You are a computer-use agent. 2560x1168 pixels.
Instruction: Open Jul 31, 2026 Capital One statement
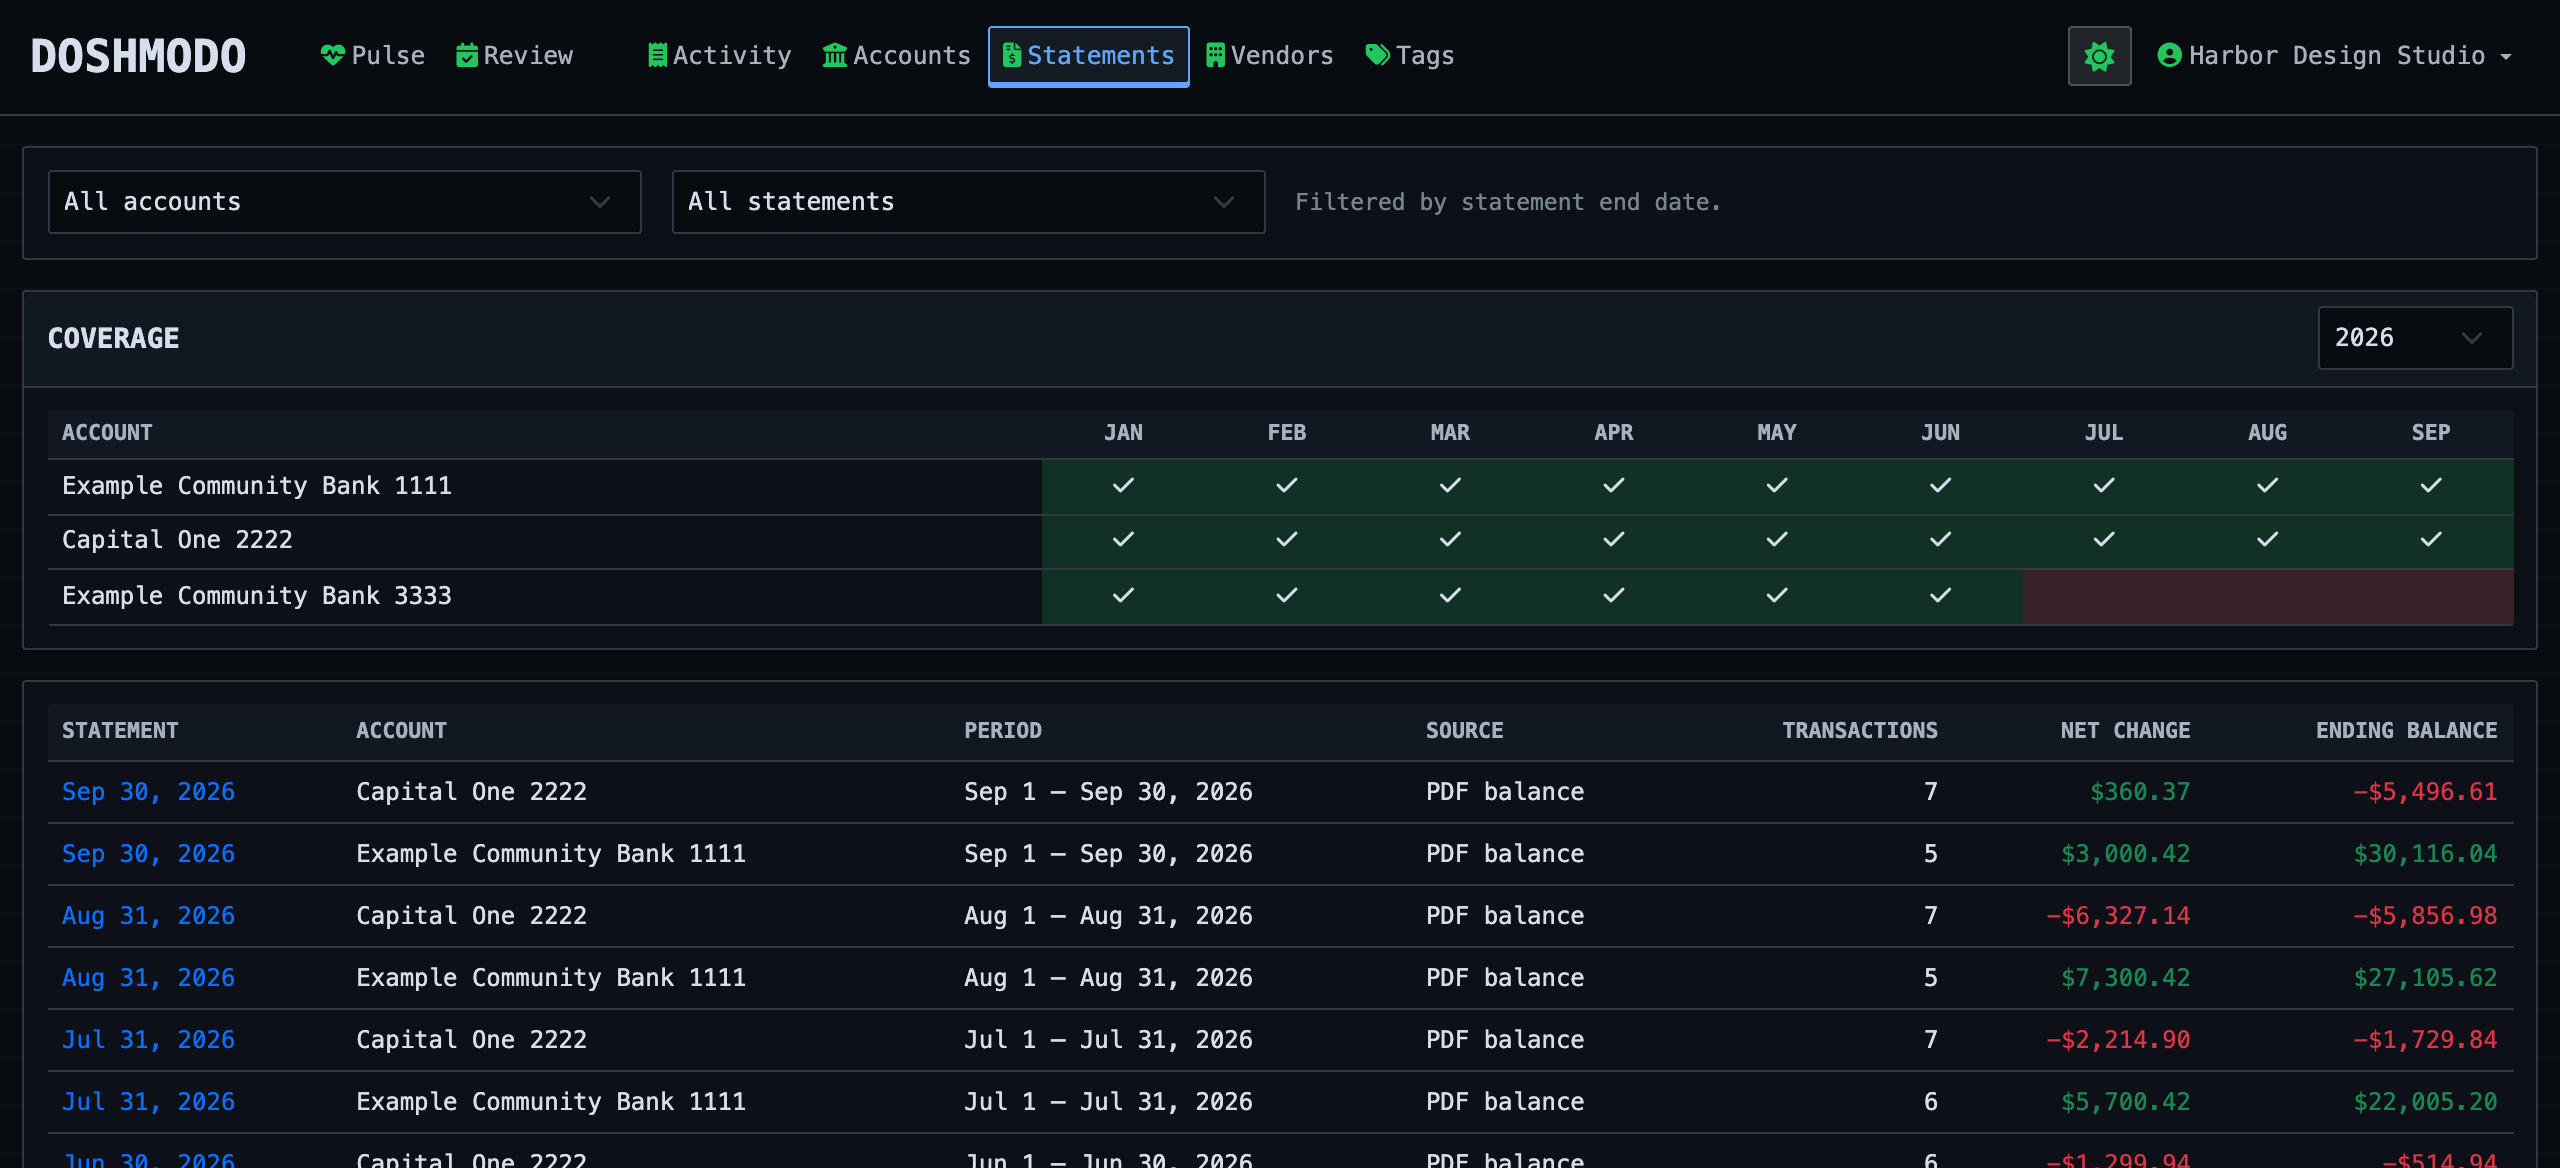pos(148,1040)
